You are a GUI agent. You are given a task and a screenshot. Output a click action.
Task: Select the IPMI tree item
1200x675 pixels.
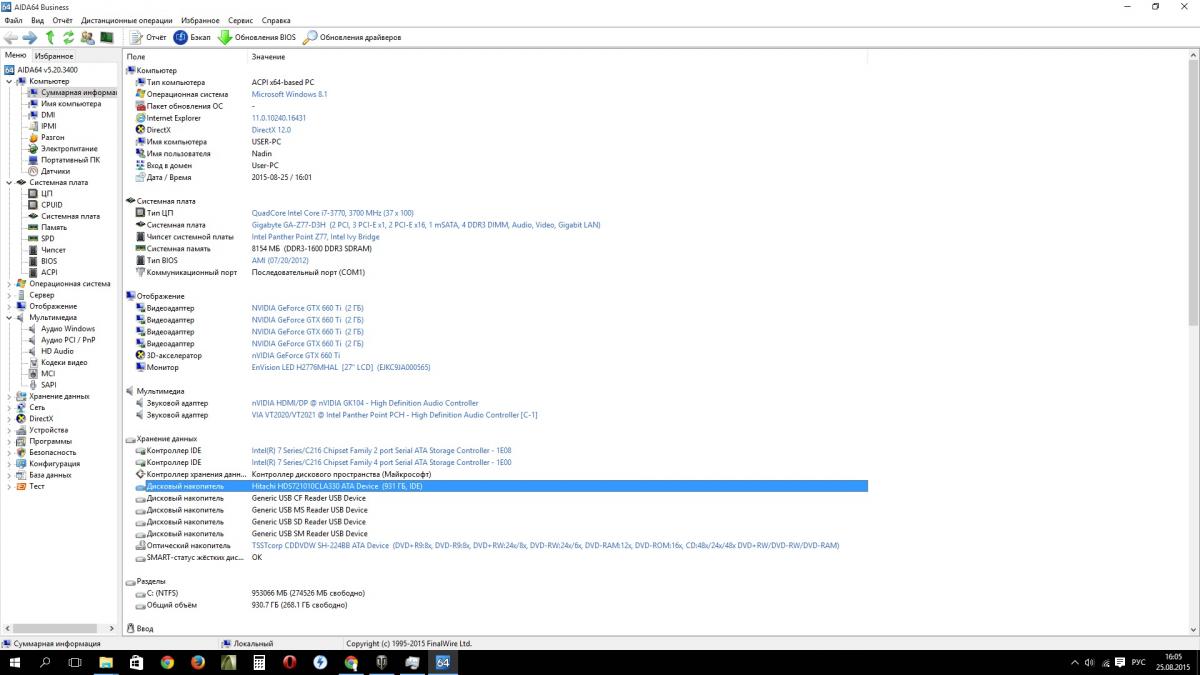pos(49,126)
